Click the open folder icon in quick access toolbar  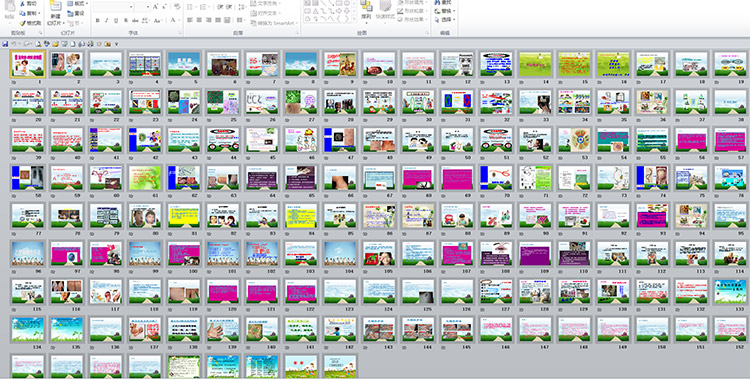point(55,44)
